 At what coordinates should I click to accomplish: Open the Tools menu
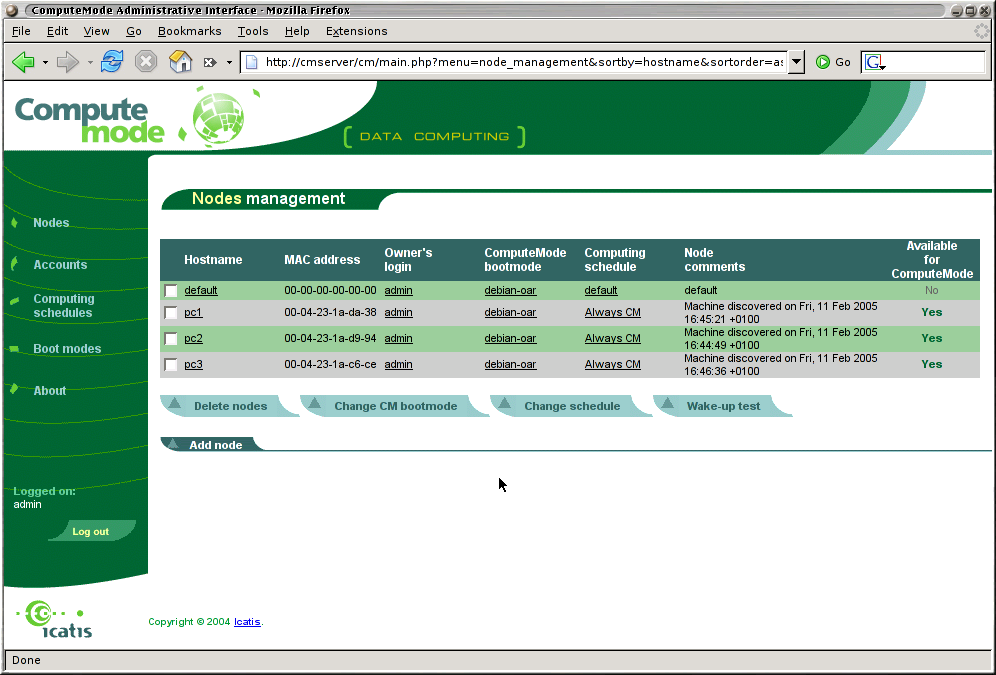point(253,31)
